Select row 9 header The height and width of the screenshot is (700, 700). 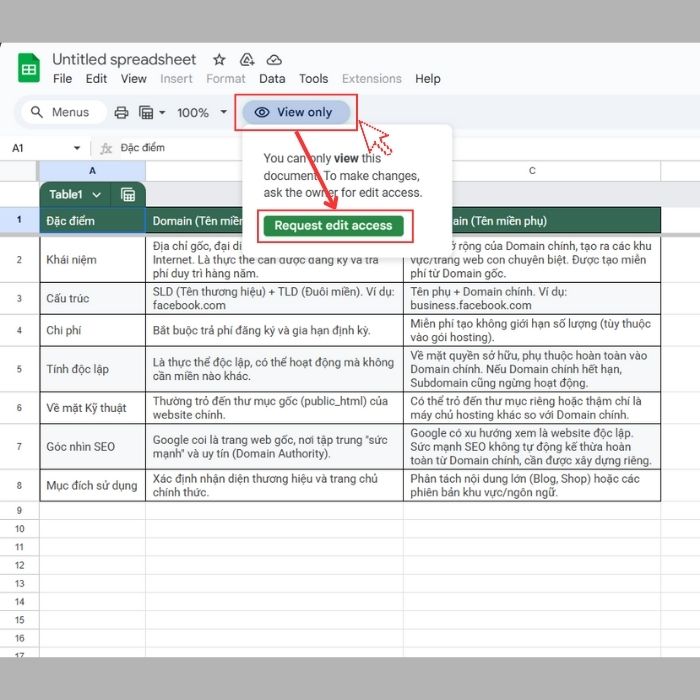(x=19, y=510)
